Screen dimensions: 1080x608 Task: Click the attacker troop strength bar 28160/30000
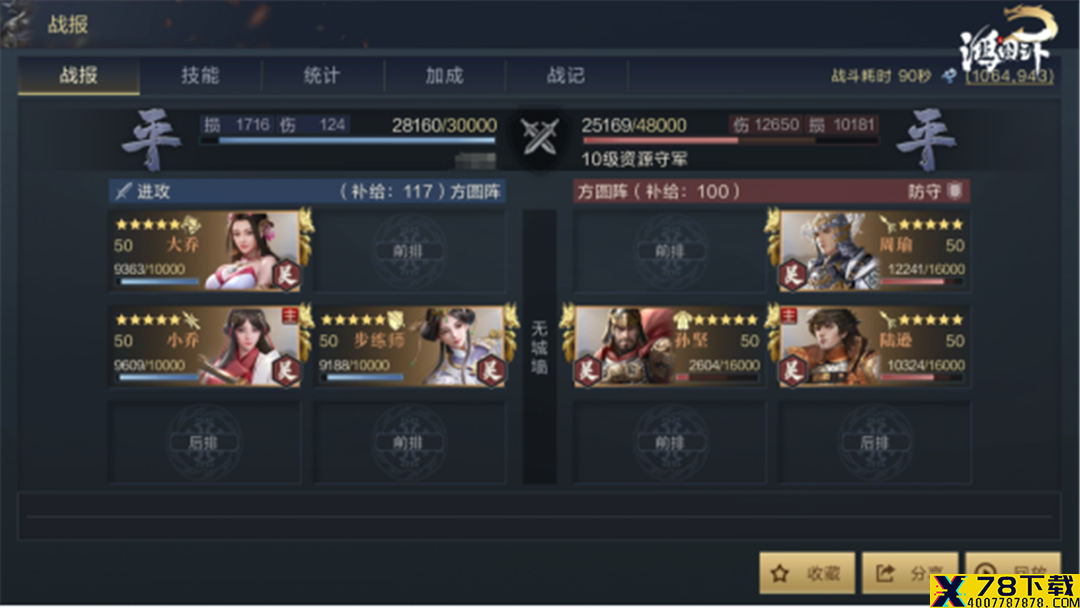tap(356, 140)
